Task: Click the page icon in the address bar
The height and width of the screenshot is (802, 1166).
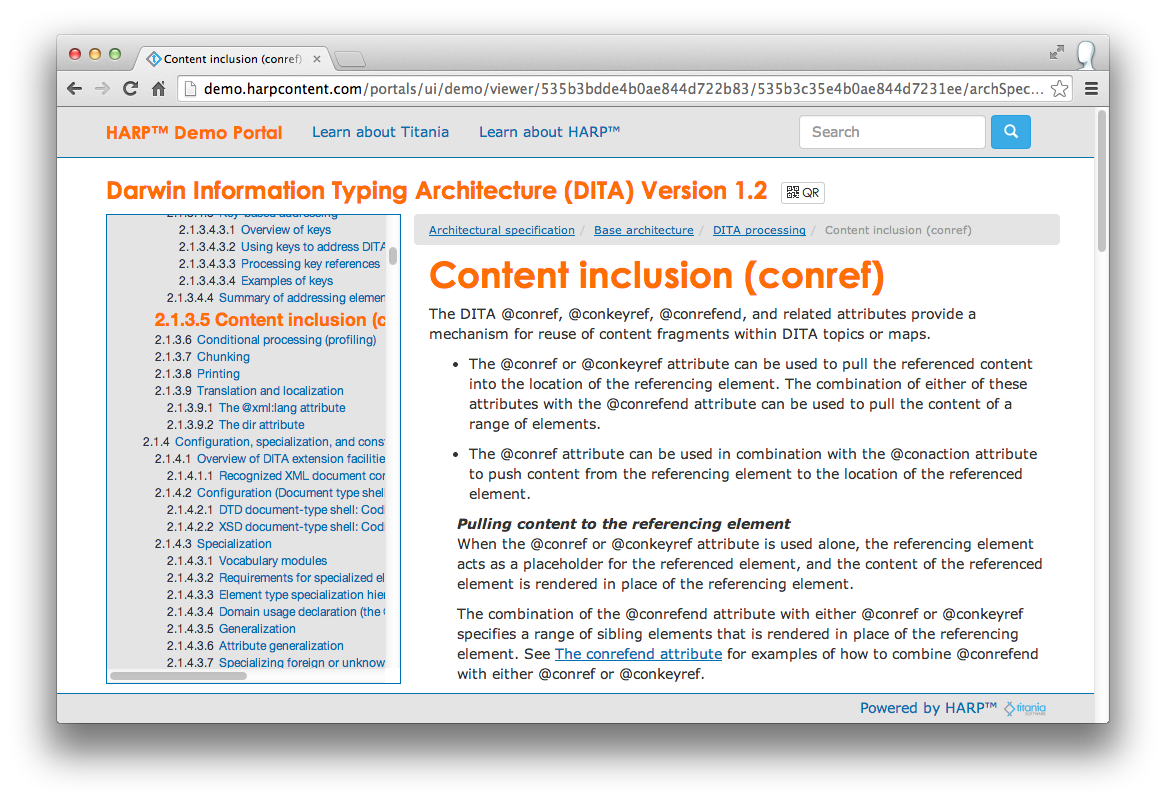Action: tap(190, 89)
